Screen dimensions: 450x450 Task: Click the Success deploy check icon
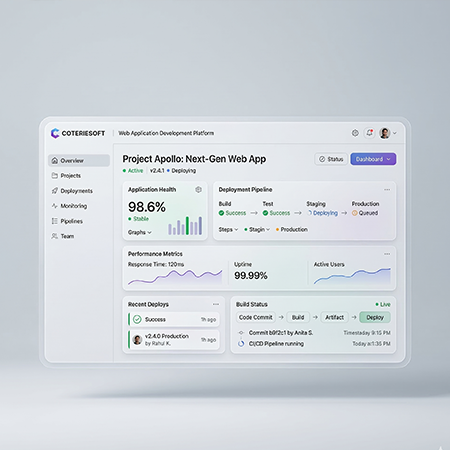pyautogui.click(x=137, y=319)
